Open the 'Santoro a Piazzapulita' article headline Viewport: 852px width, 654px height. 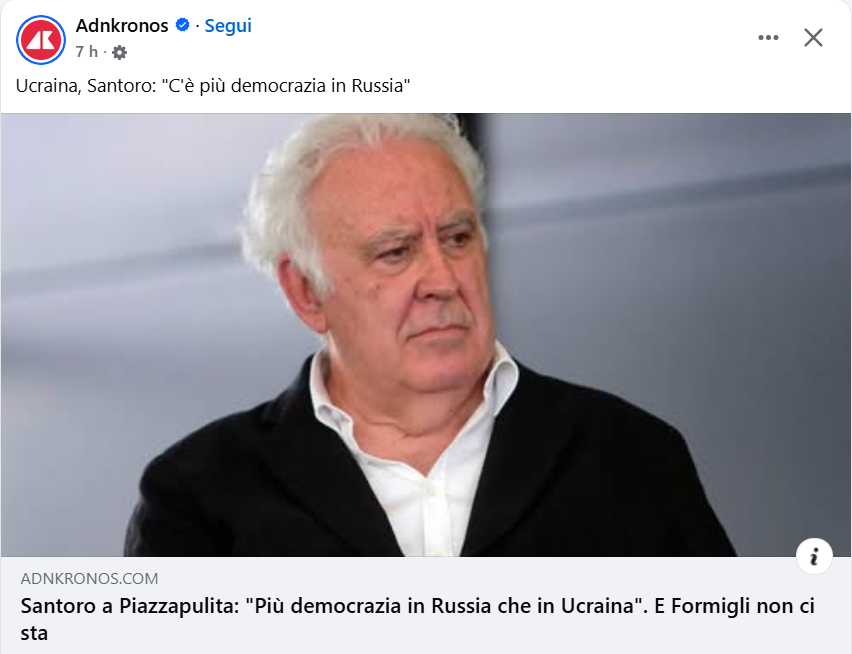(x=417, y=619)
